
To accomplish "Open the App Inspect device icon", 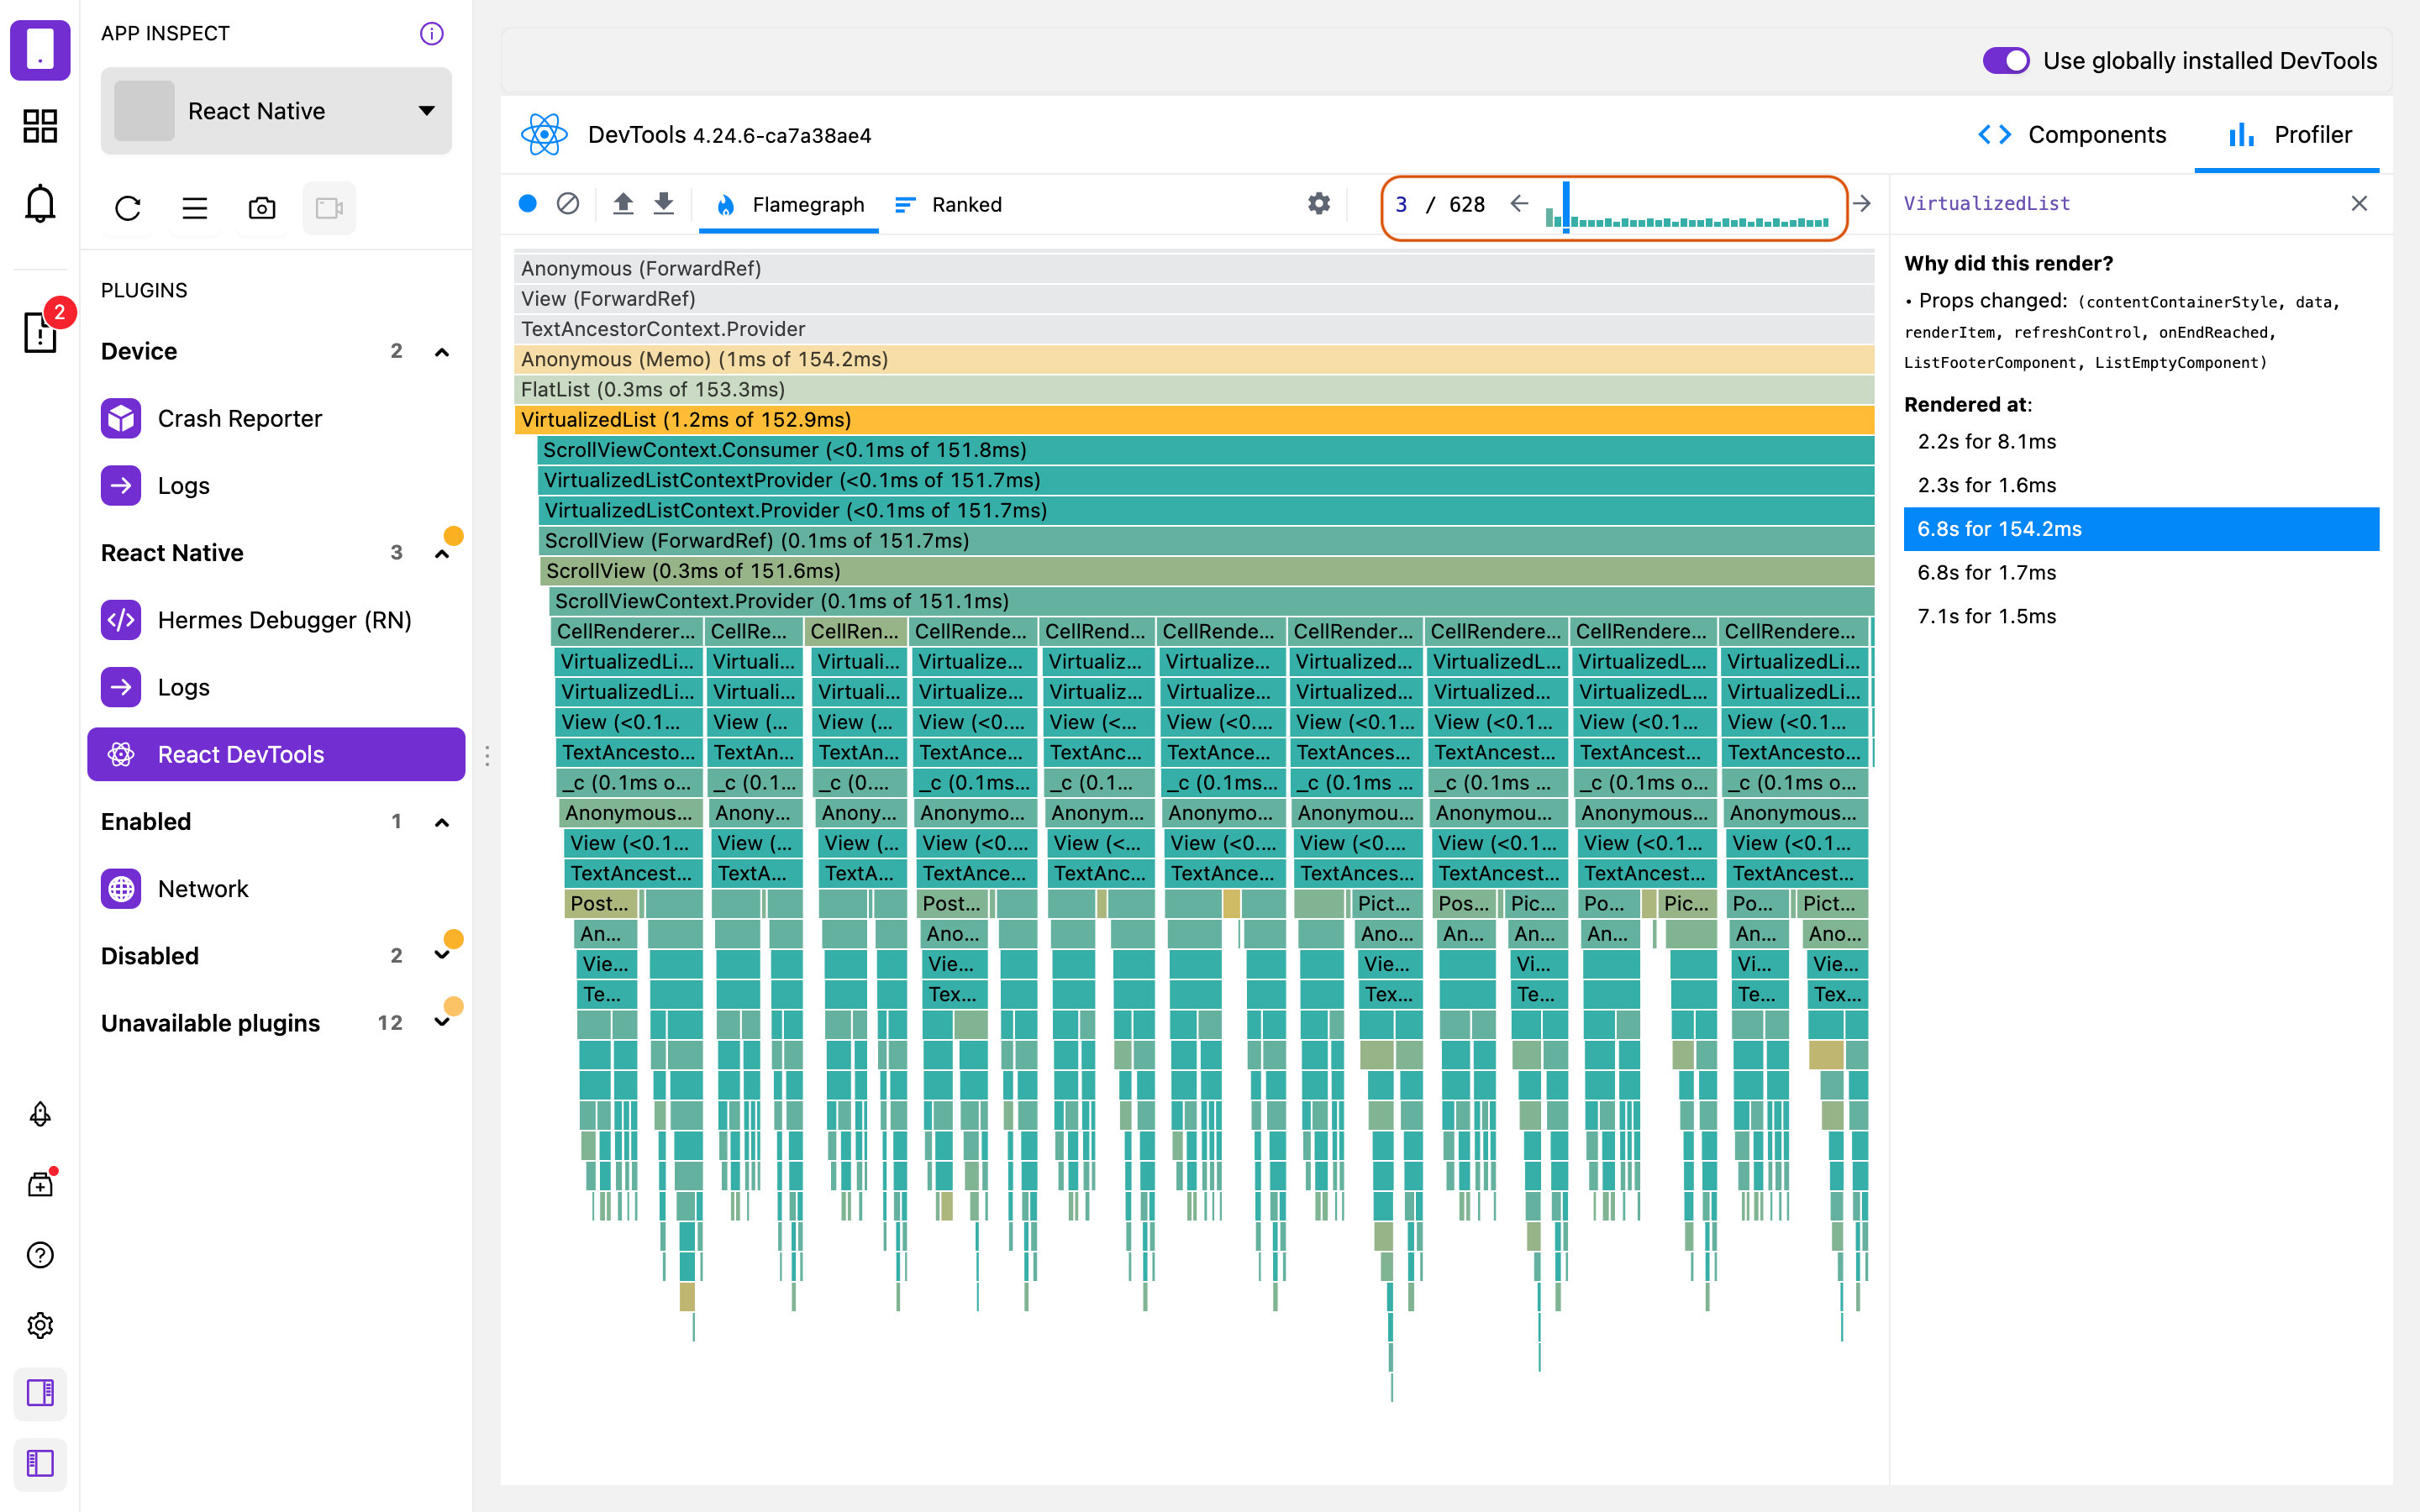I will coord(40,49).
